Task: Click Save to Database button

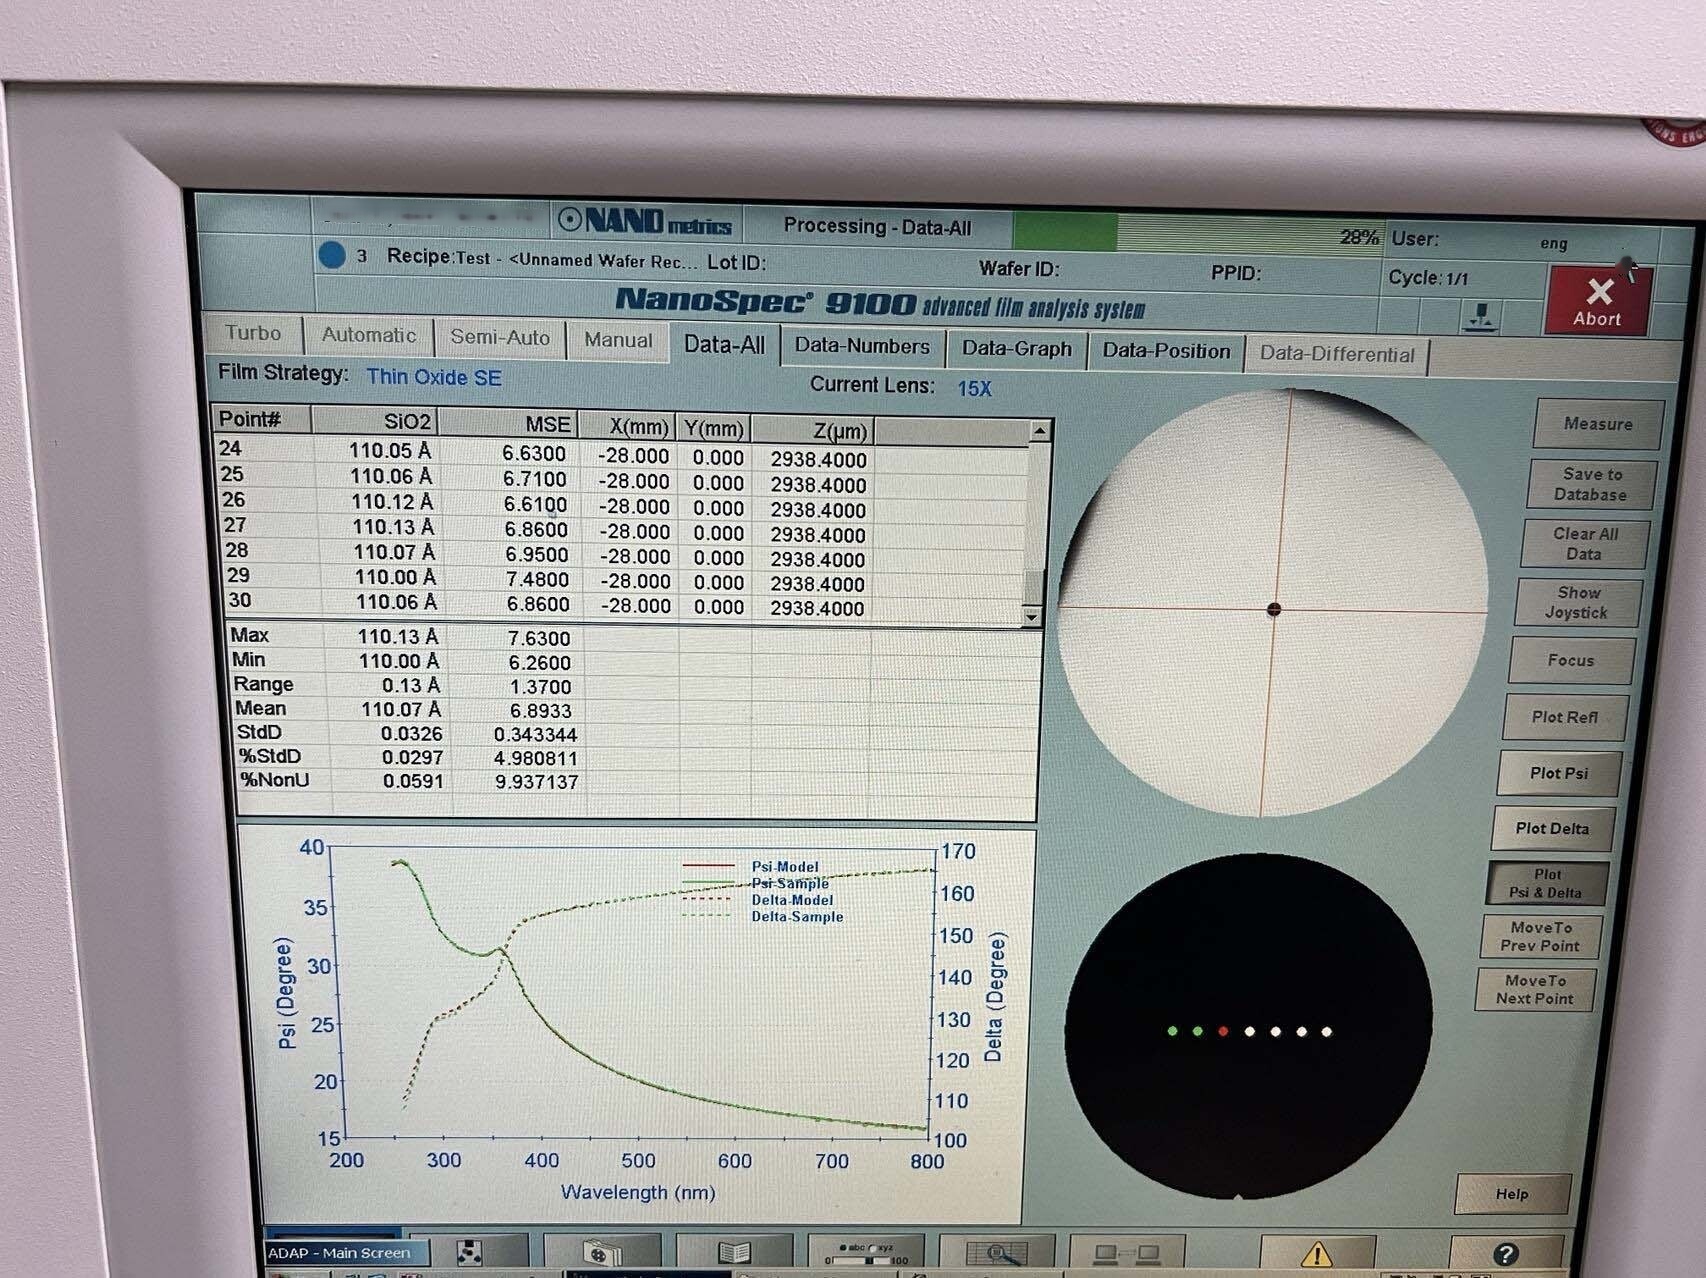Action: [x=1591, y=484]
